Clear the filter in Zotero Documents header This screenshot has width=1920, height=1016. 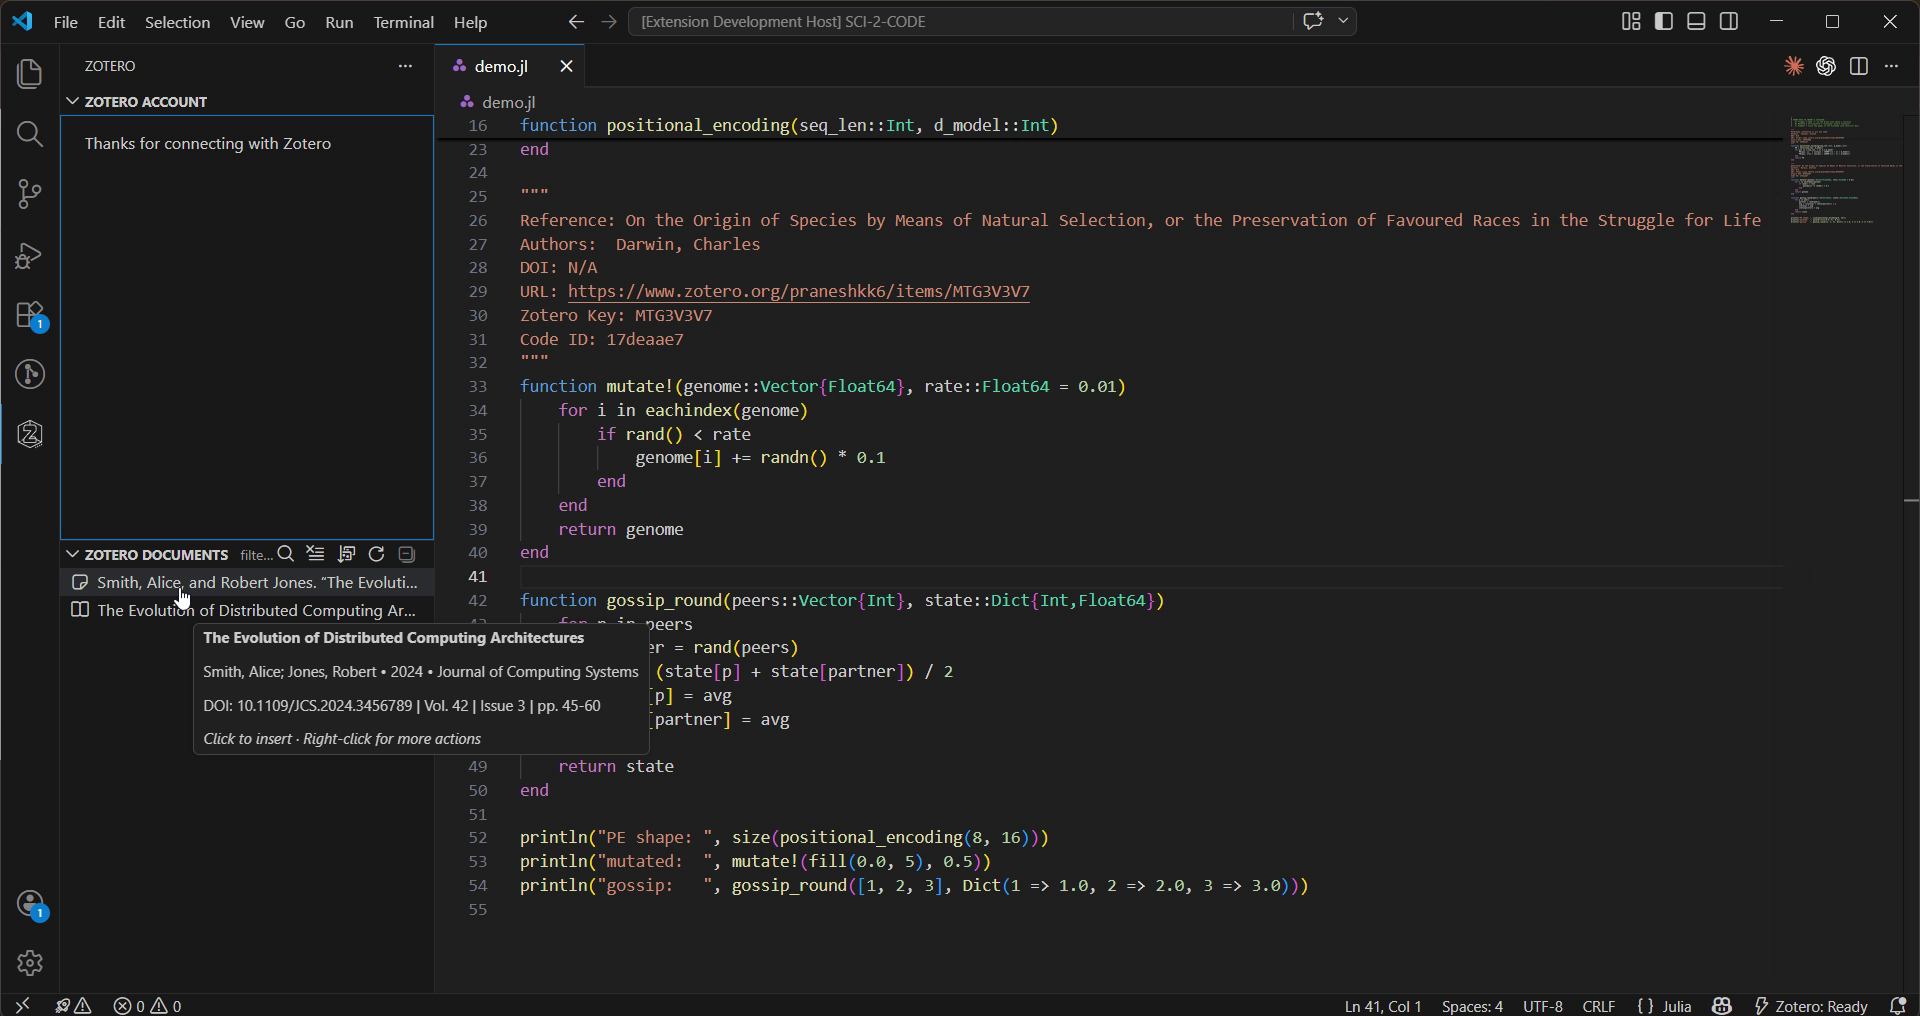[316, 554]
